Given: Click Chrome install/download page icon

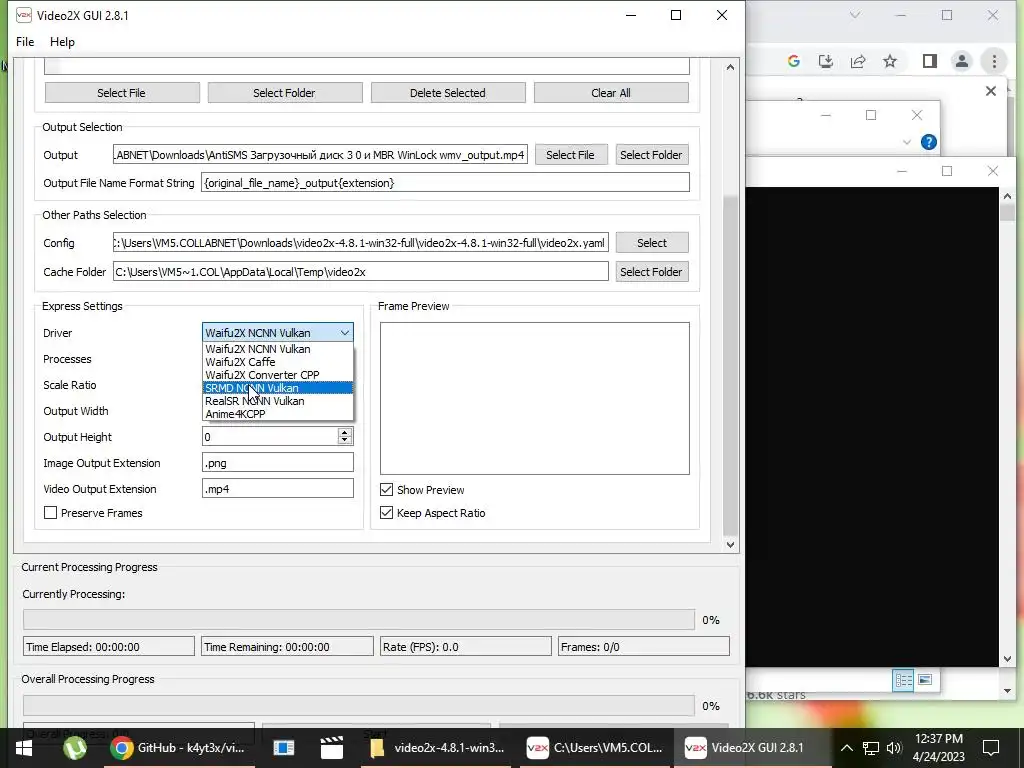Looking at the screenshot, I should pos(825,61).
